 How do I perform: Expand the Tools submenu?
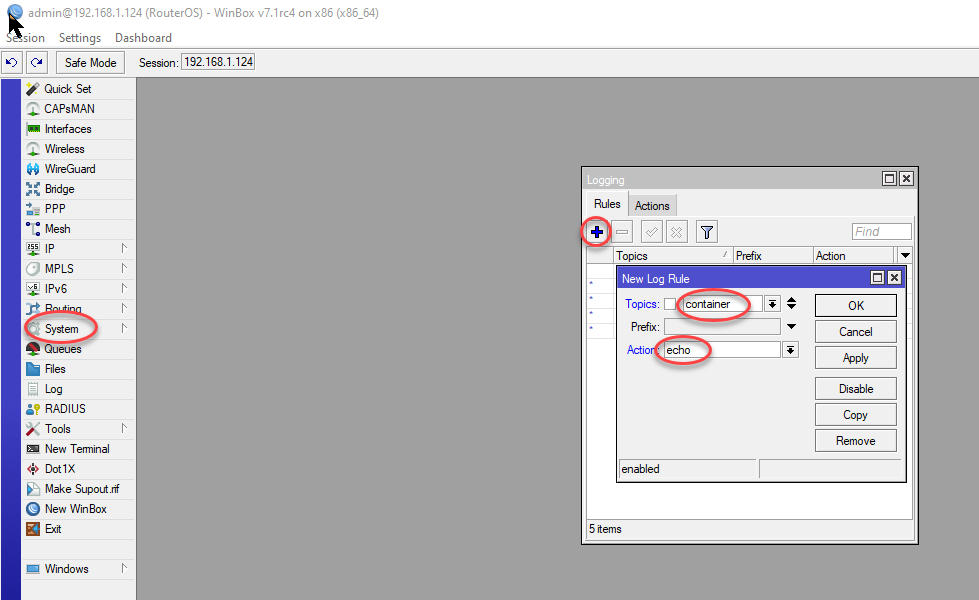[124, 428]
